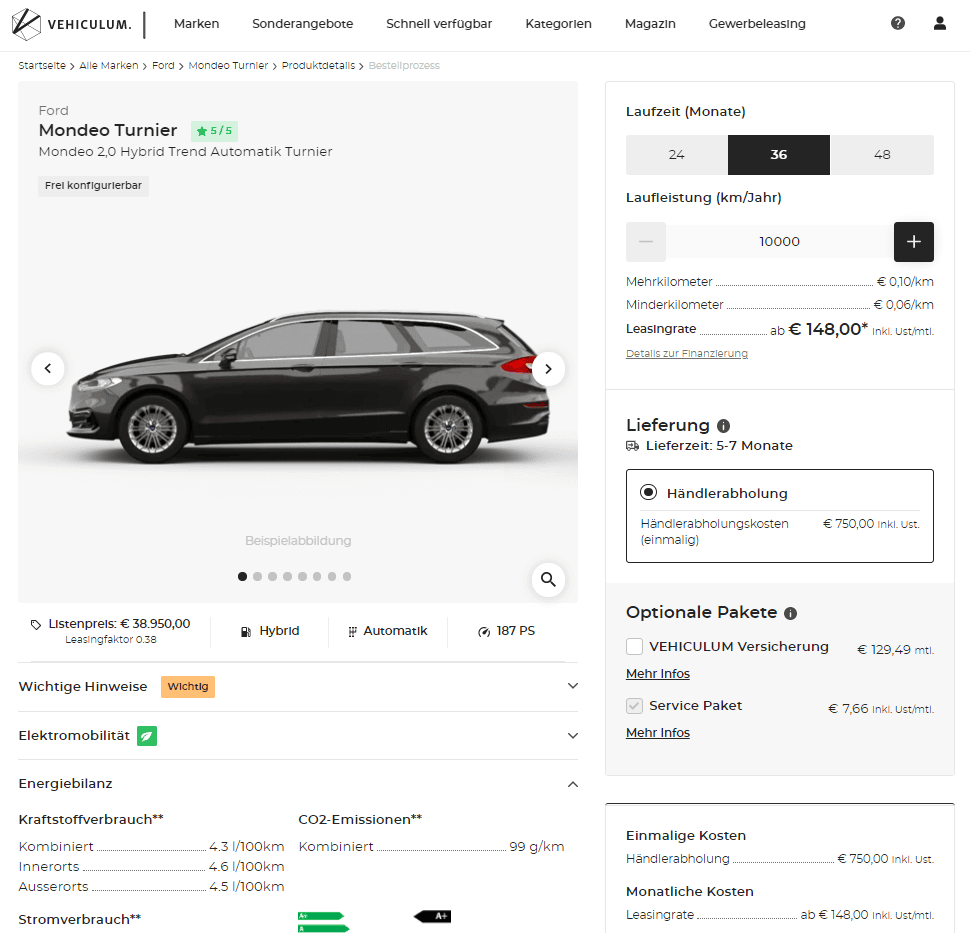Click the Automatik gearshift icon
This screenshot has height=933, width=970.
point(352,632)
